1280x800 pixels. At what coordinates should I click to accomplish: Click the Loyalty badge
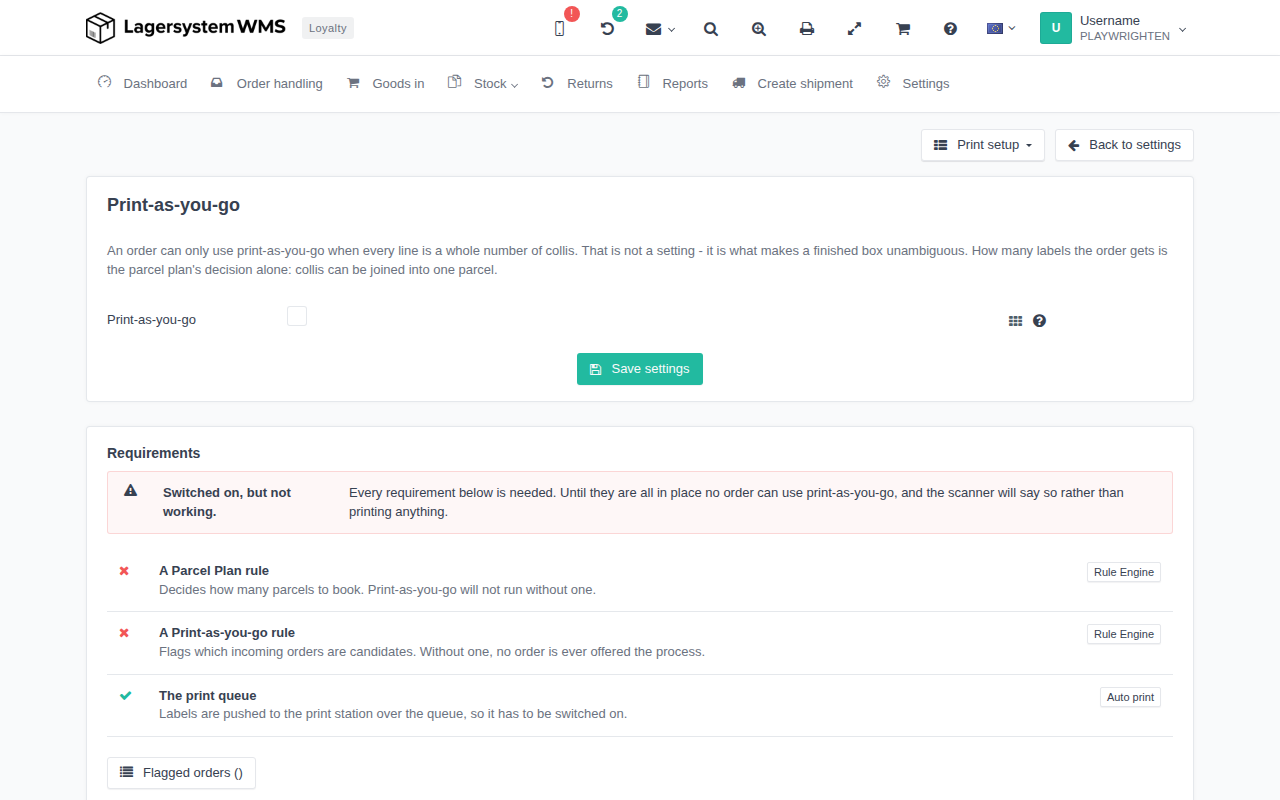tap(328, 28)
